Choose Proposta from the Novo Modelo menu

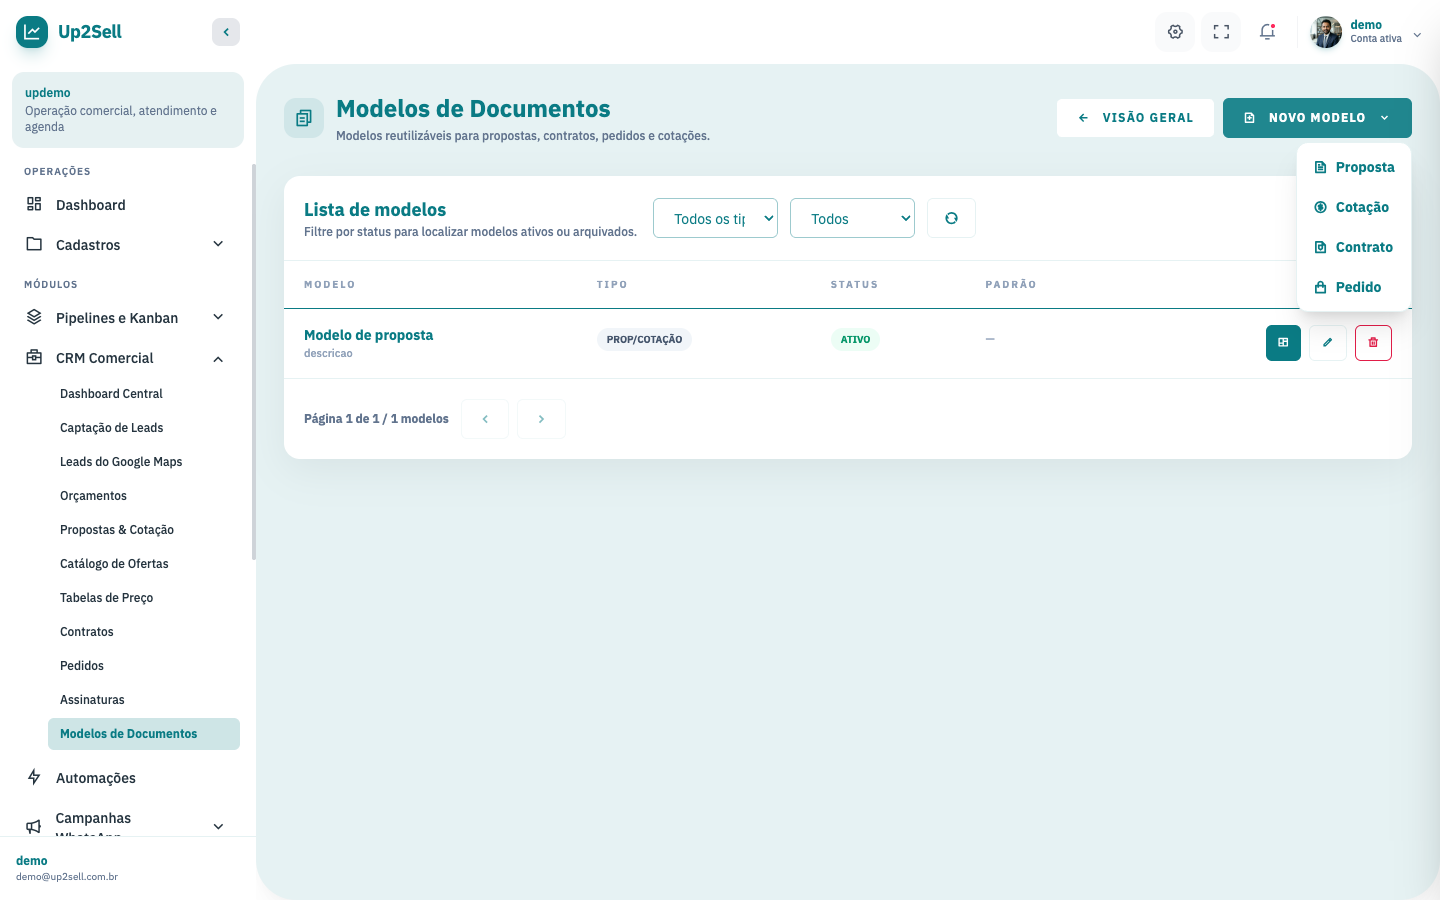[1354, 167]
